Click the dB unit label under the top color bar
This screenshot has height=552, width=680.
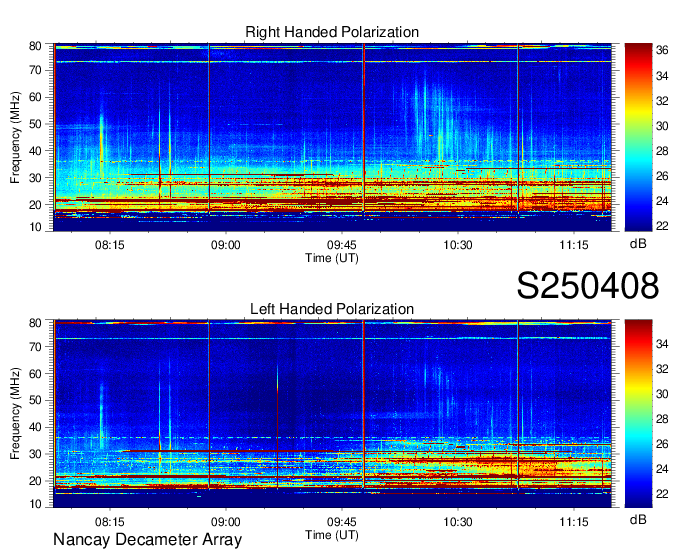coord(638,244)
